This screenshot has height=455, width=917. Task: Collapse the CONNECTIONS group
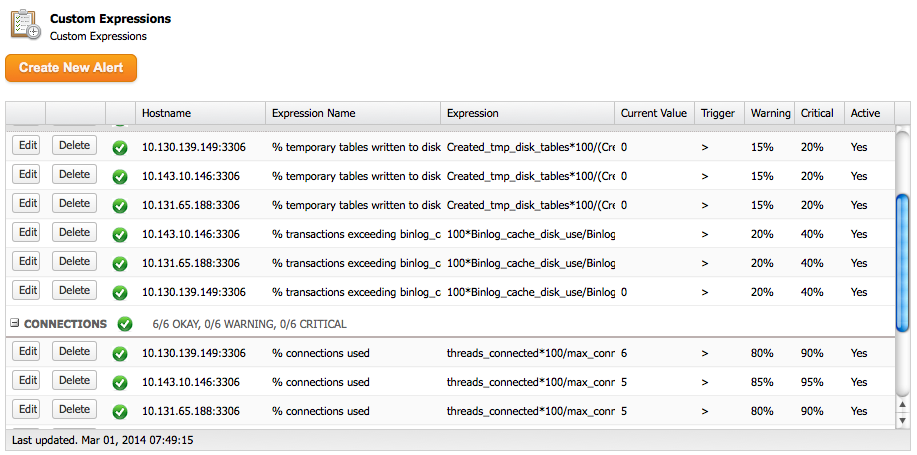point(15,324)
